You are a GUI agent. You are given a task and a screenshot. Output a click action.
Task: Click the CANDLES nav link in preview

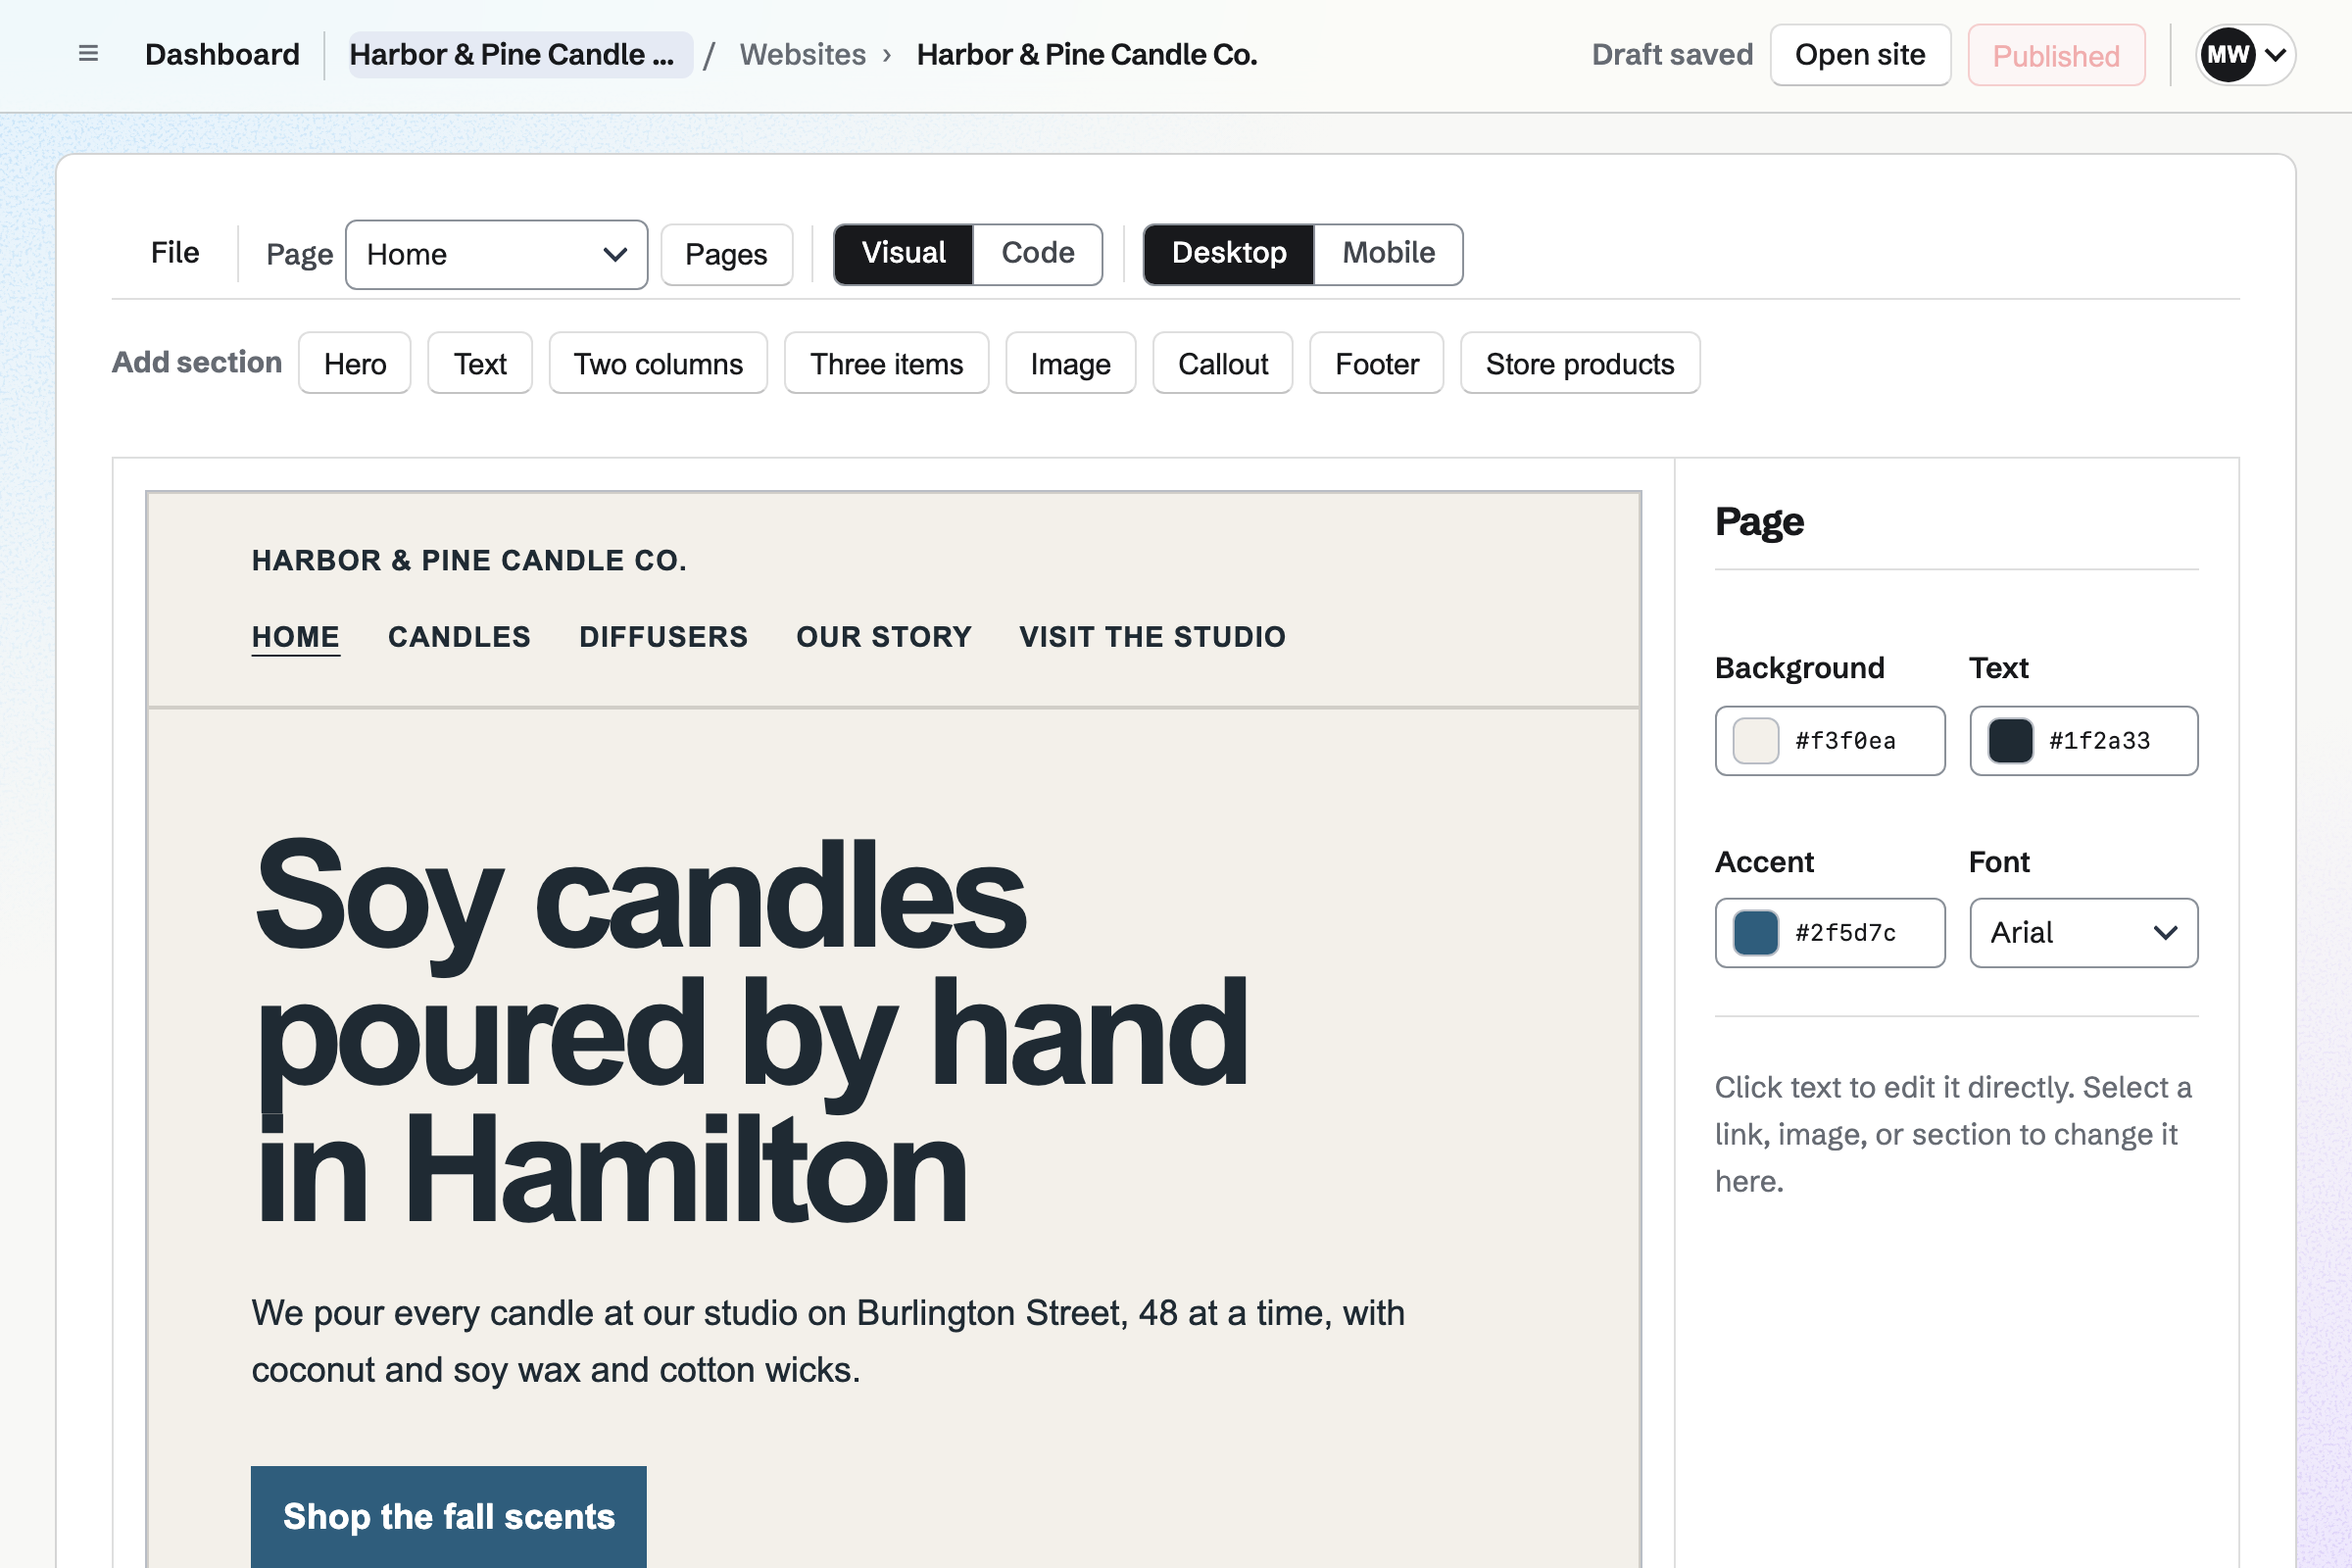459,637
